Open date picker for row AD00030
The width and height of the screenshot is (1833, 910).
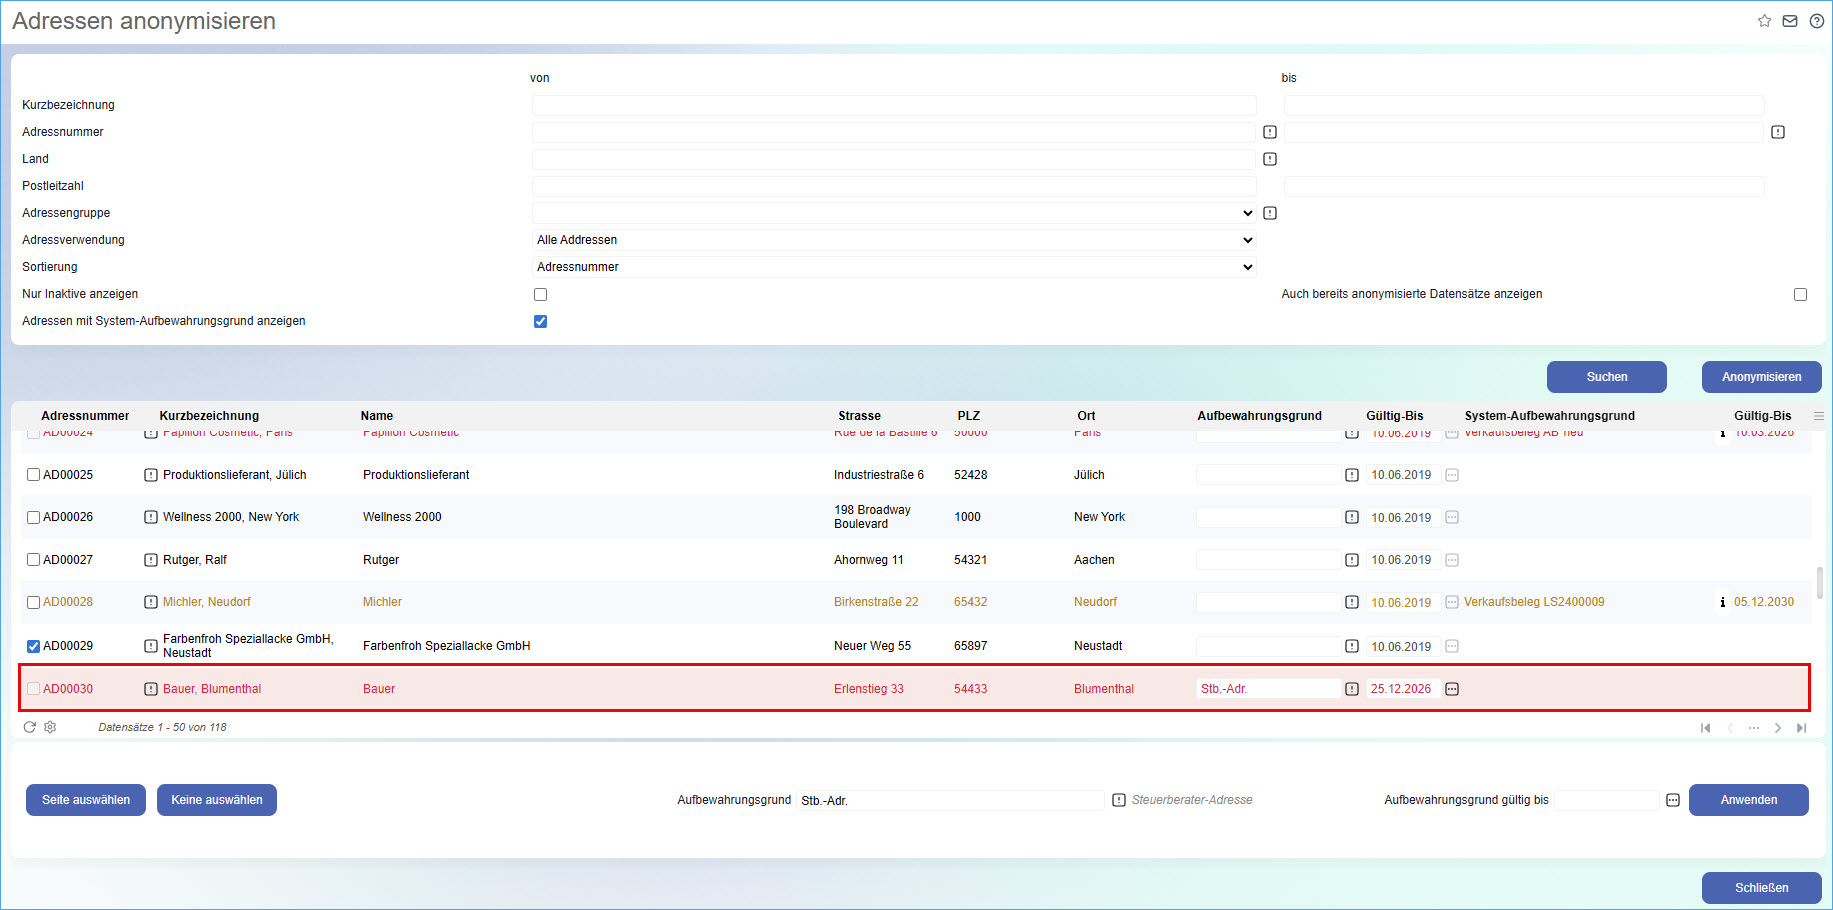1452,689
